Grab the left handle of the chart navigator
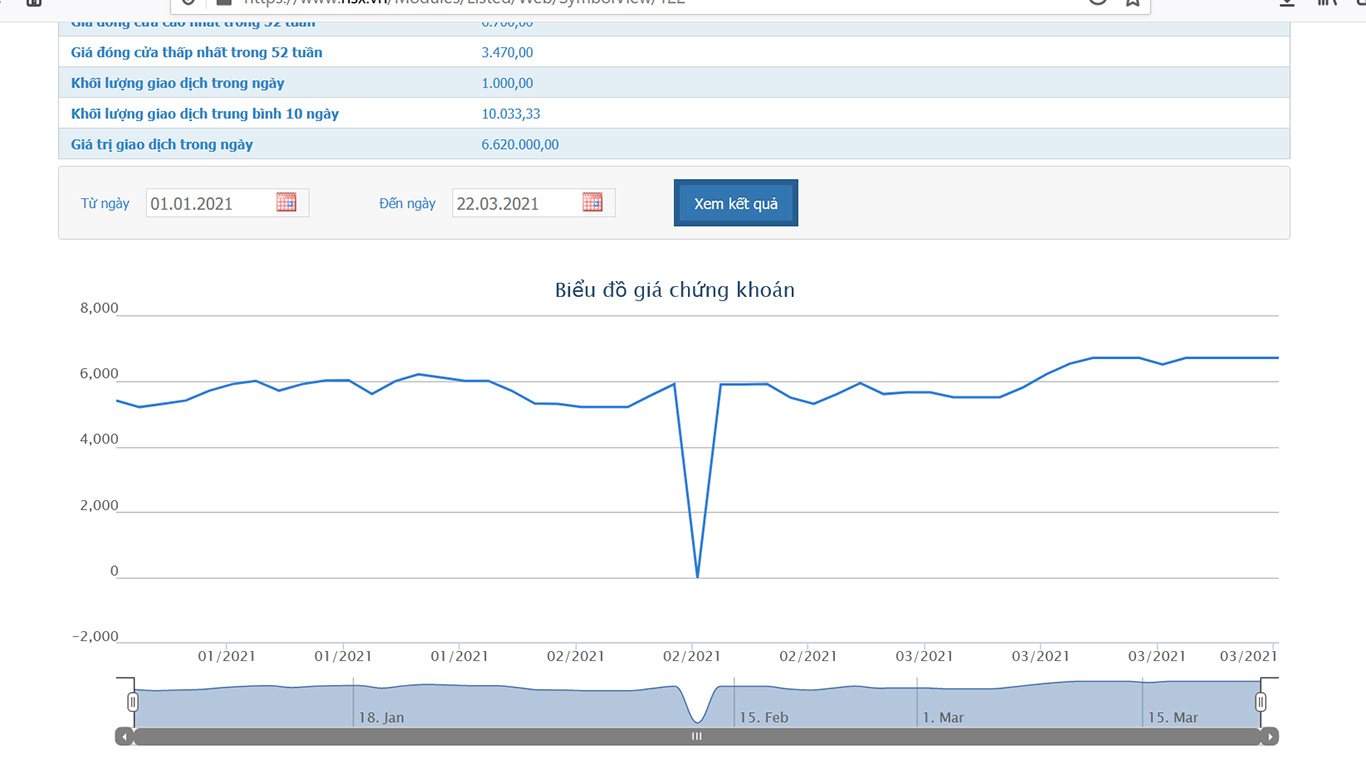The image size is (1366, 767). coord(132,702)
